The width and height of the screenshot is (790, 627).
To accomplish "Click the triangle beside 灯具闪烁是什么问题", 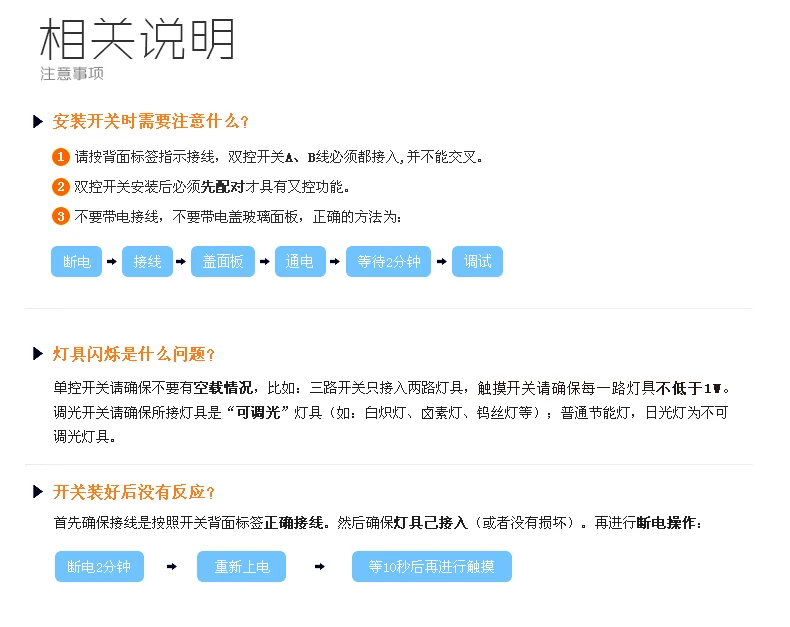I will point(38,354).
